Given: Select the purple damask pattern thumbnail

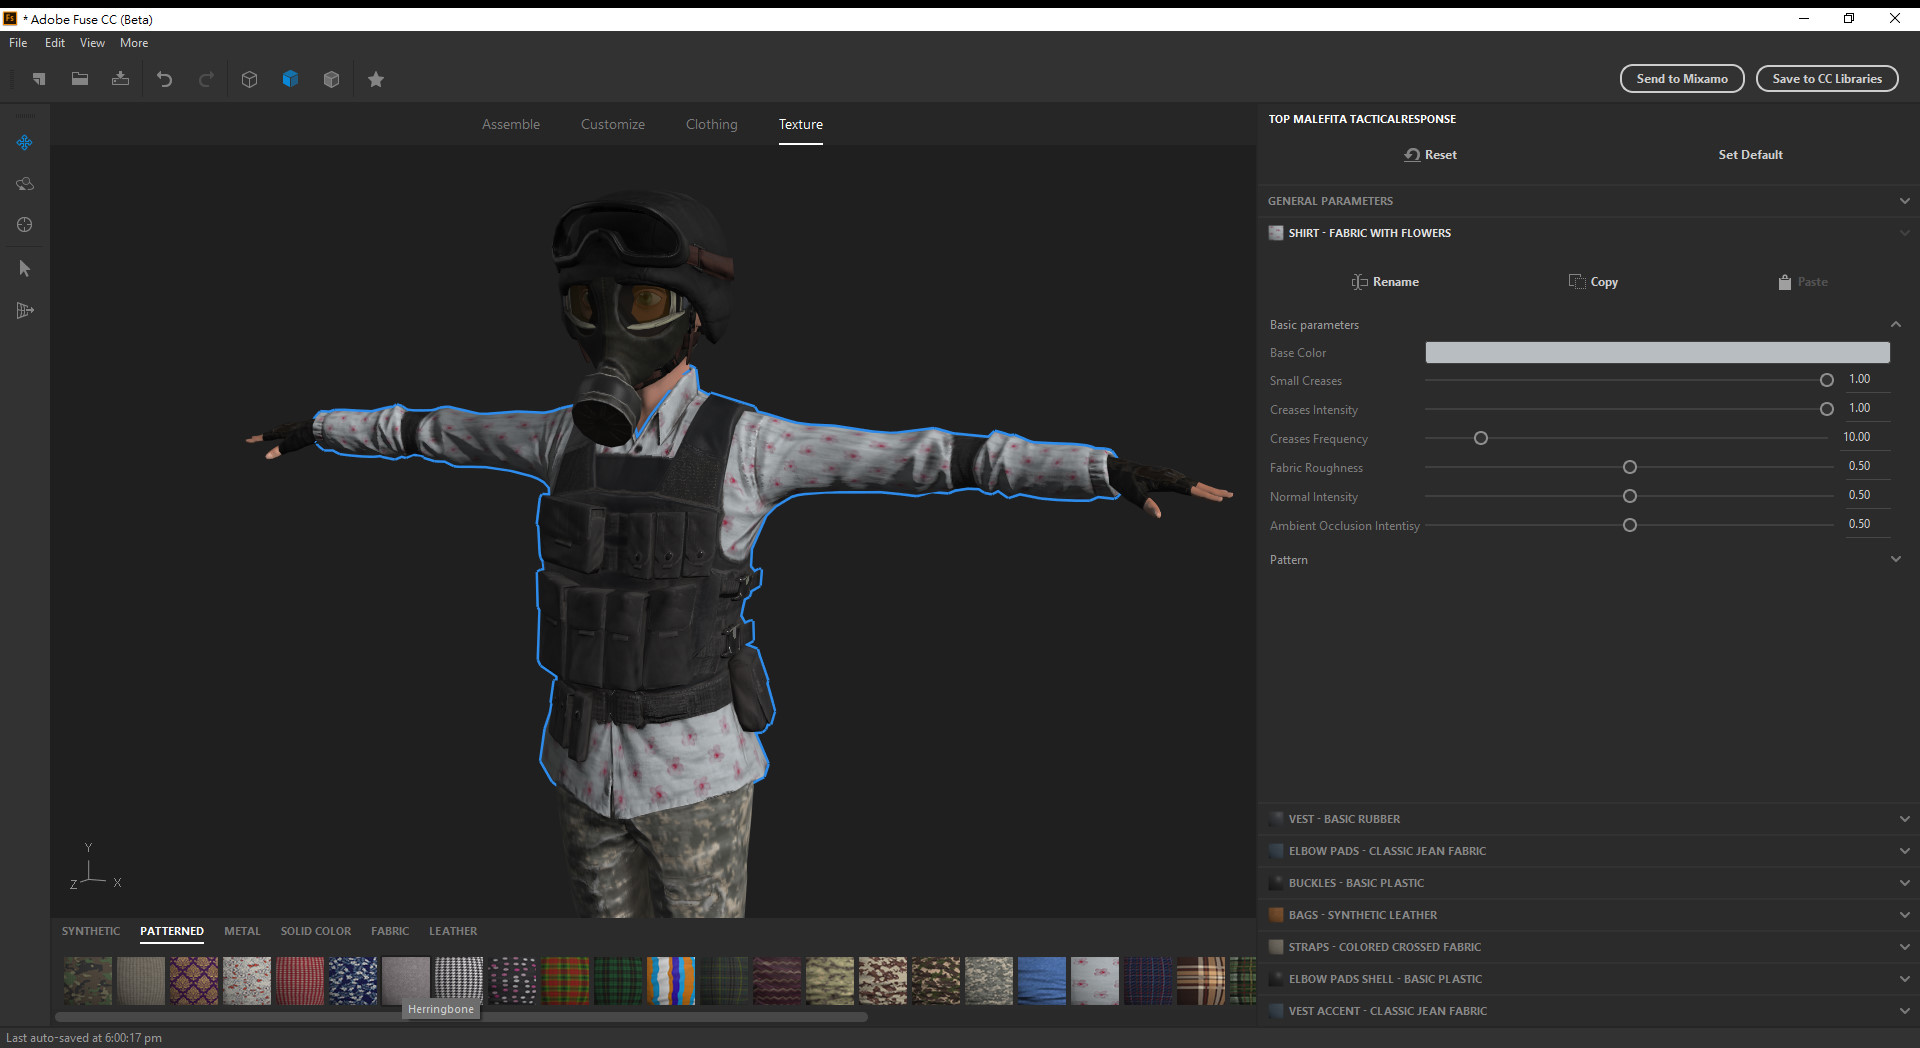Looking at the screenshot, I should [194, 981].
